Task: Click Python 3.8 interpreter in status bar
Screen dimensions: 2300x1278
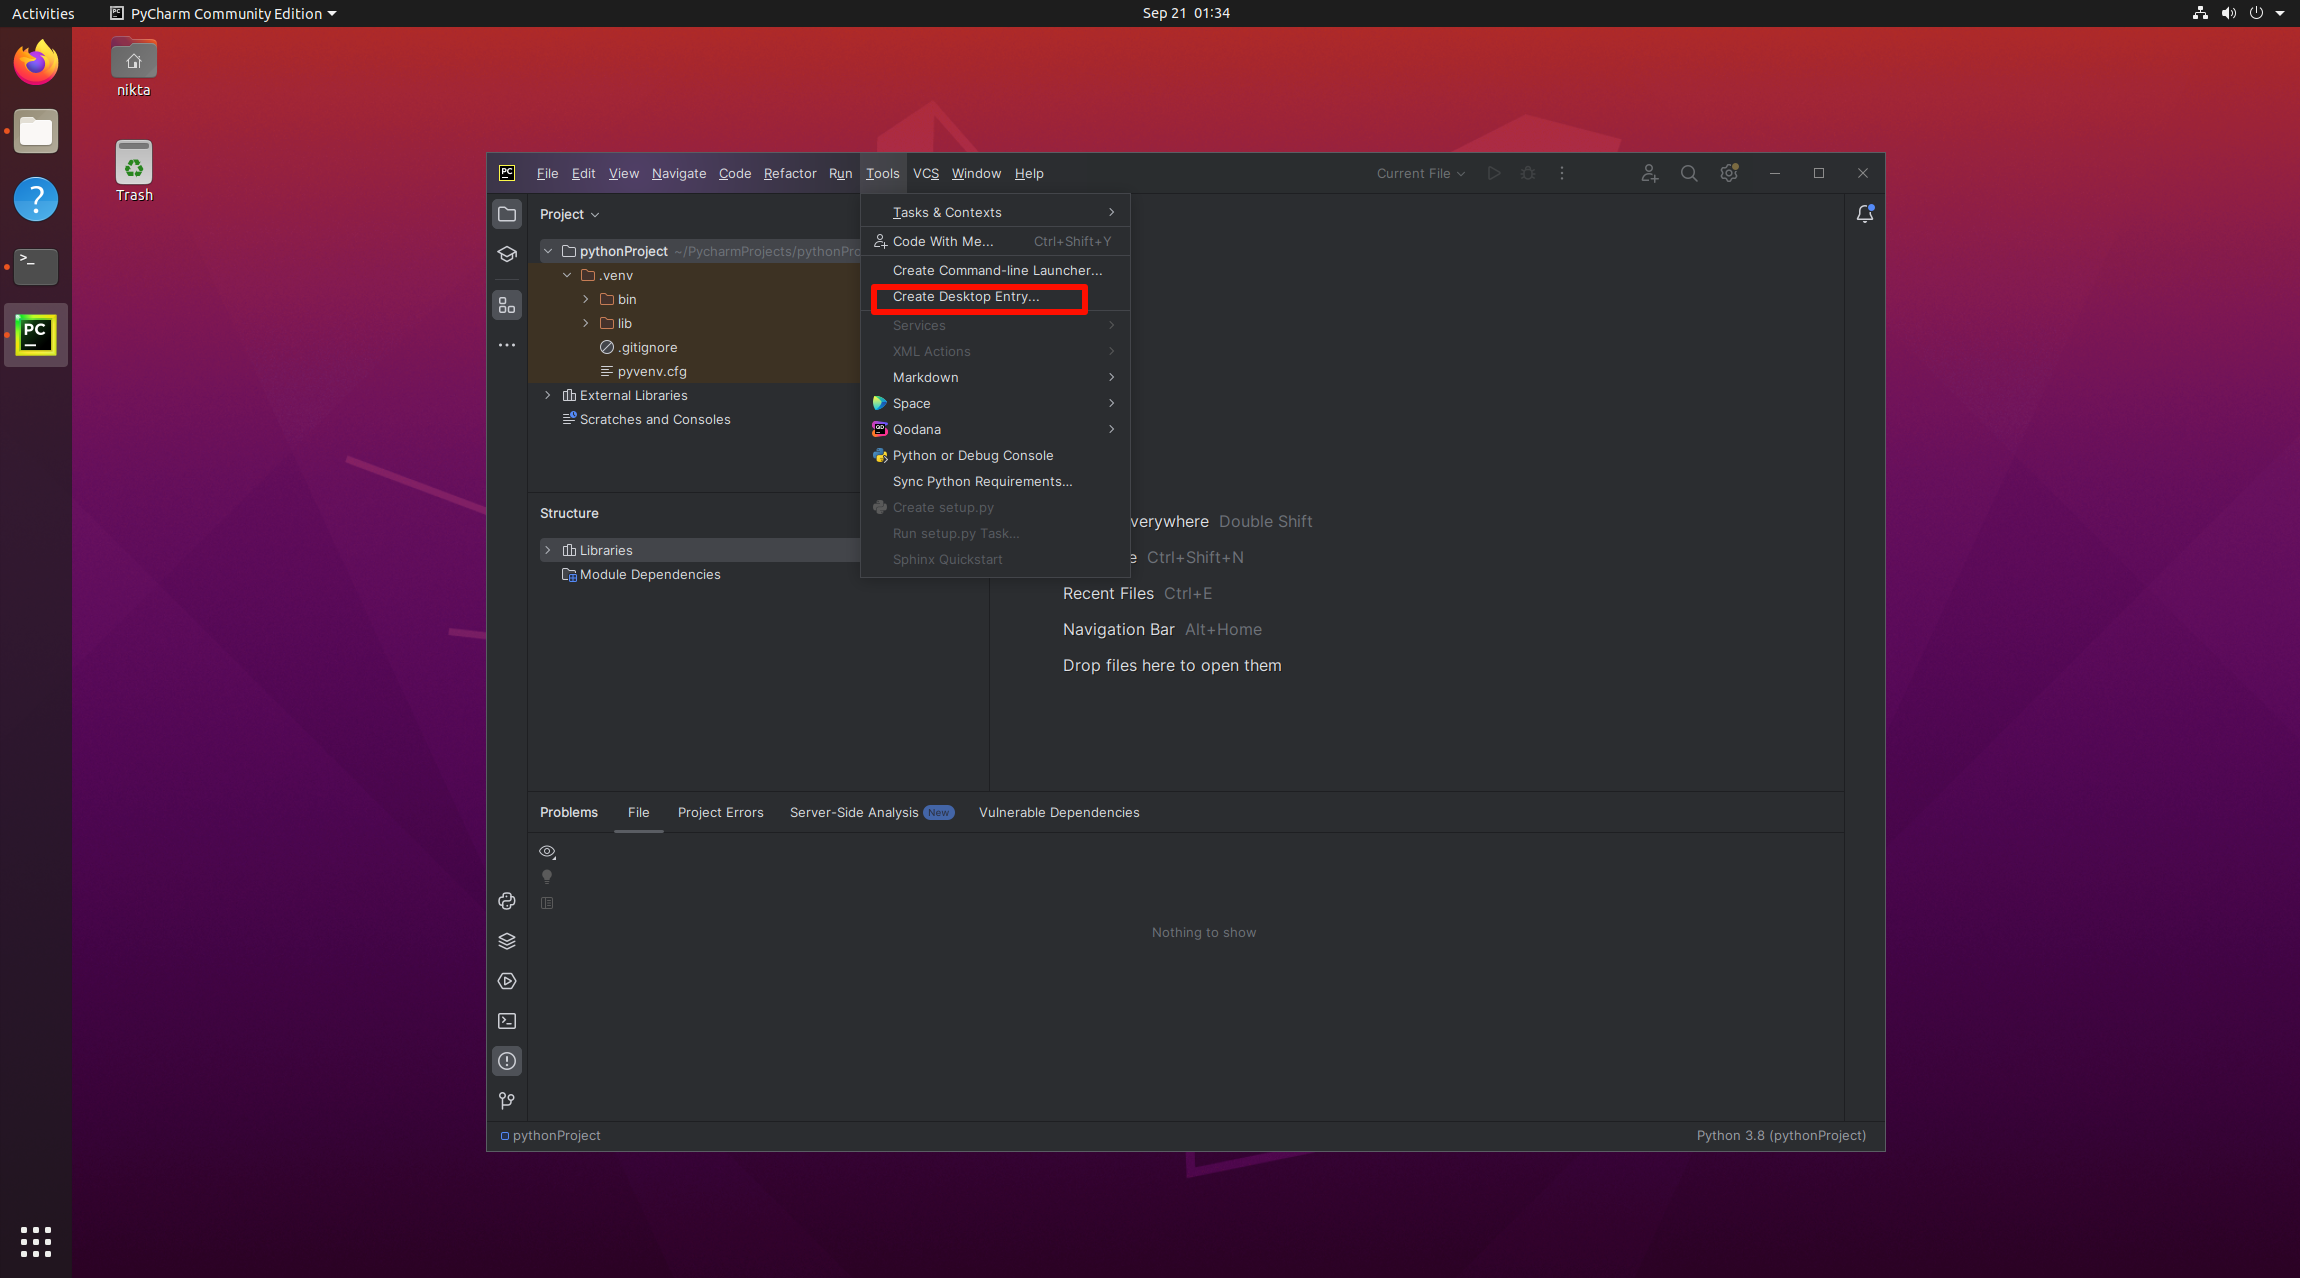Action: click(1781, 1135)
